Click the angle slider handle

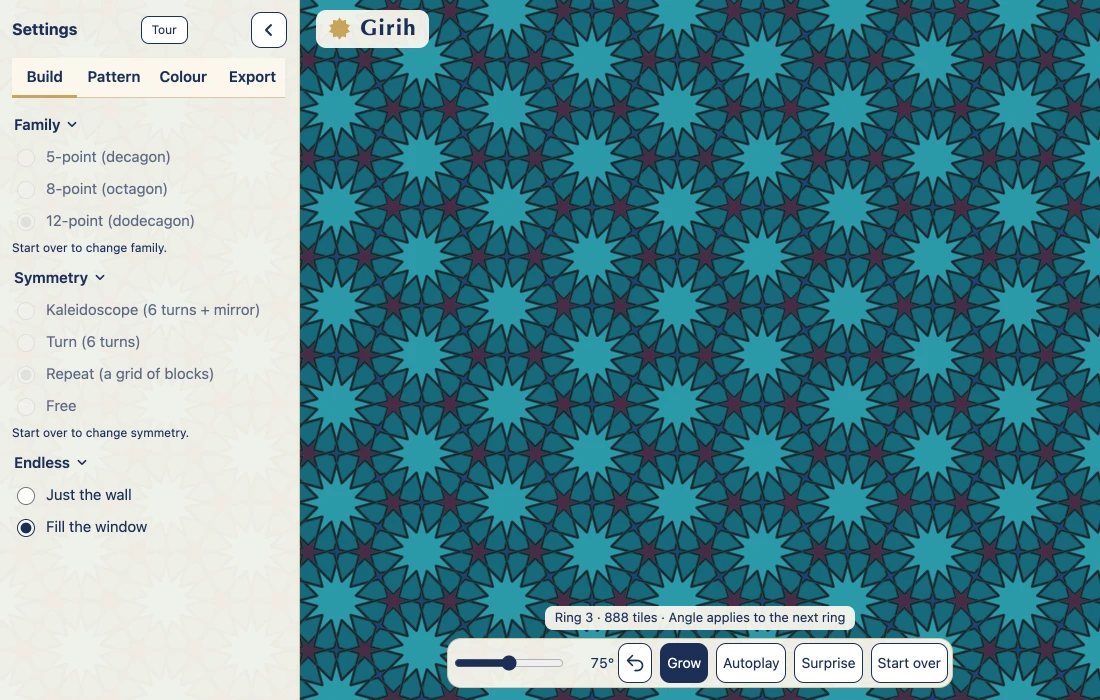coord(509,663)
